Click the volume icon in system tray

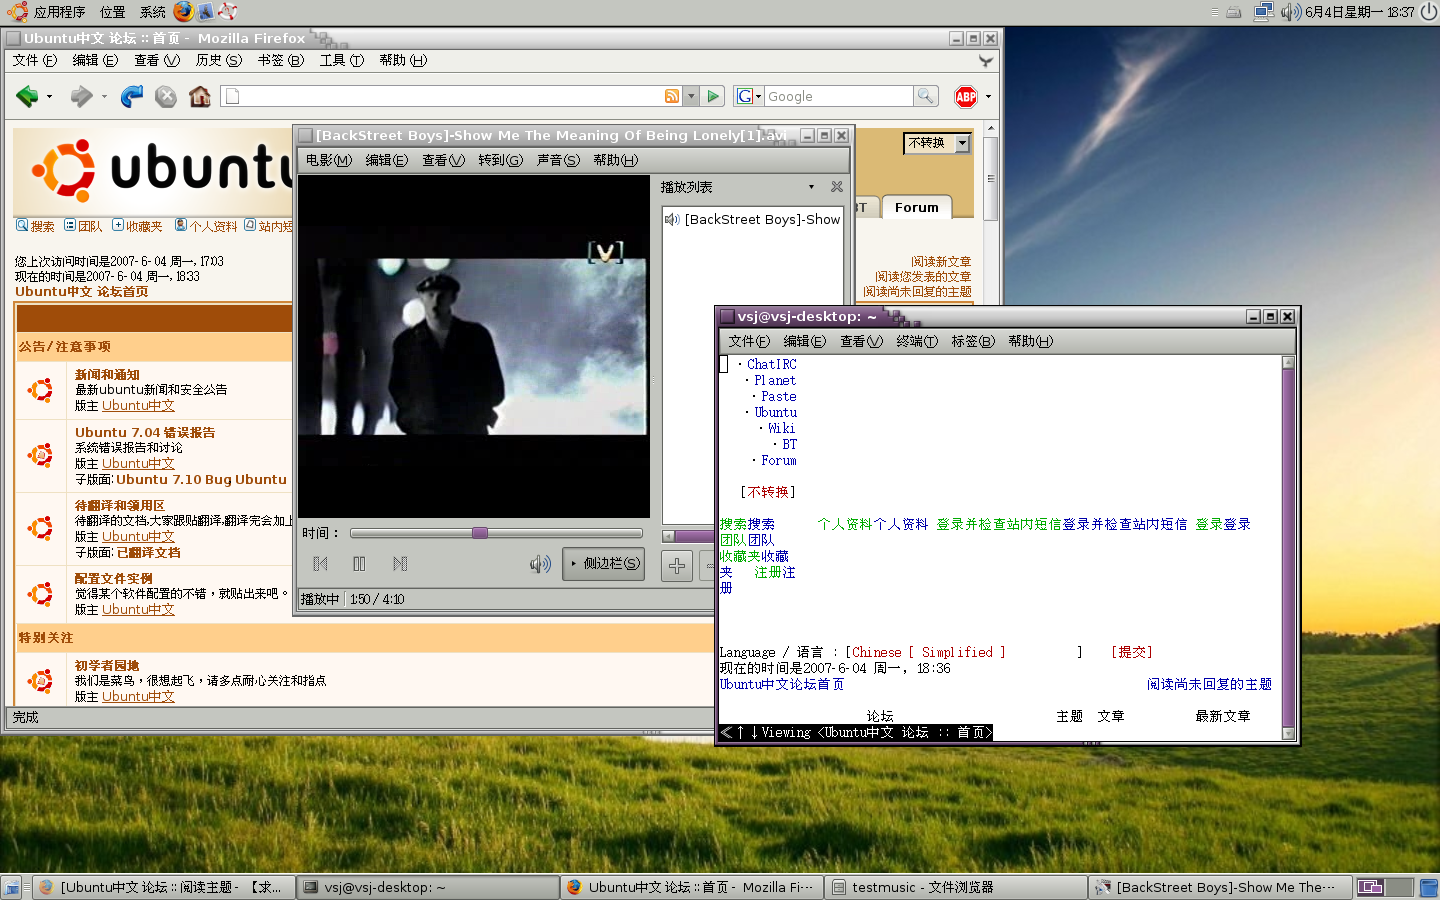pyautogui.click(x=1291, y=12)
